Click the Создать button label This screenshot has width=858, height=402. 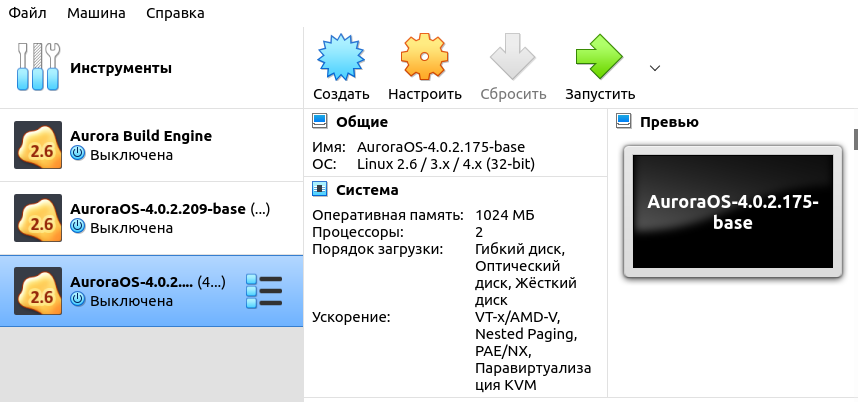(341, 94)
